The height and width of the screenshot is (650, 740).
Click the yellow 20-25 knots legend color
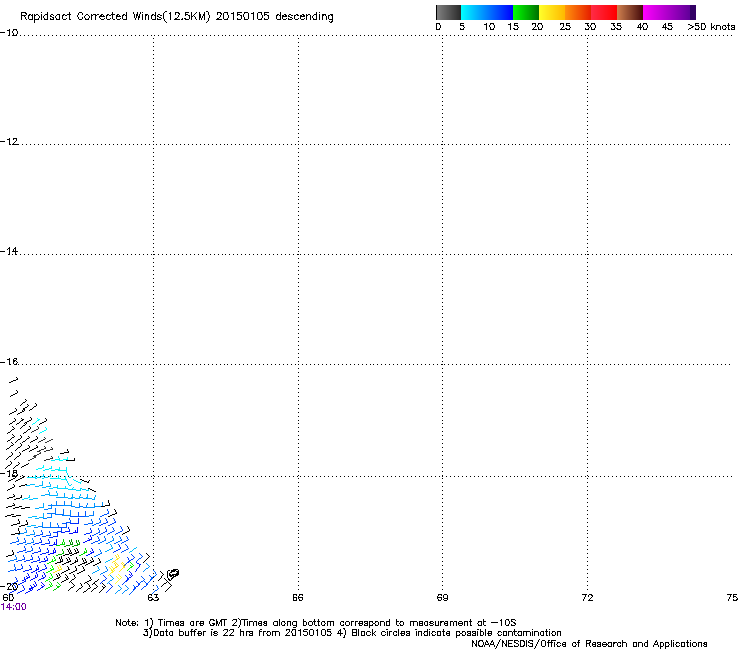(x=552, y=12)
